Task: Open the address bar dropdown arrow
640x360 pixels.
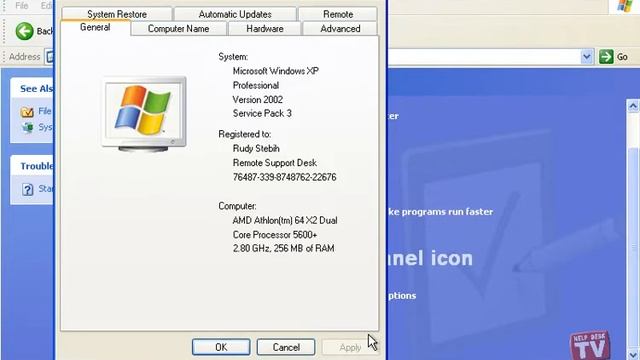Action: [x=587, y=56]
